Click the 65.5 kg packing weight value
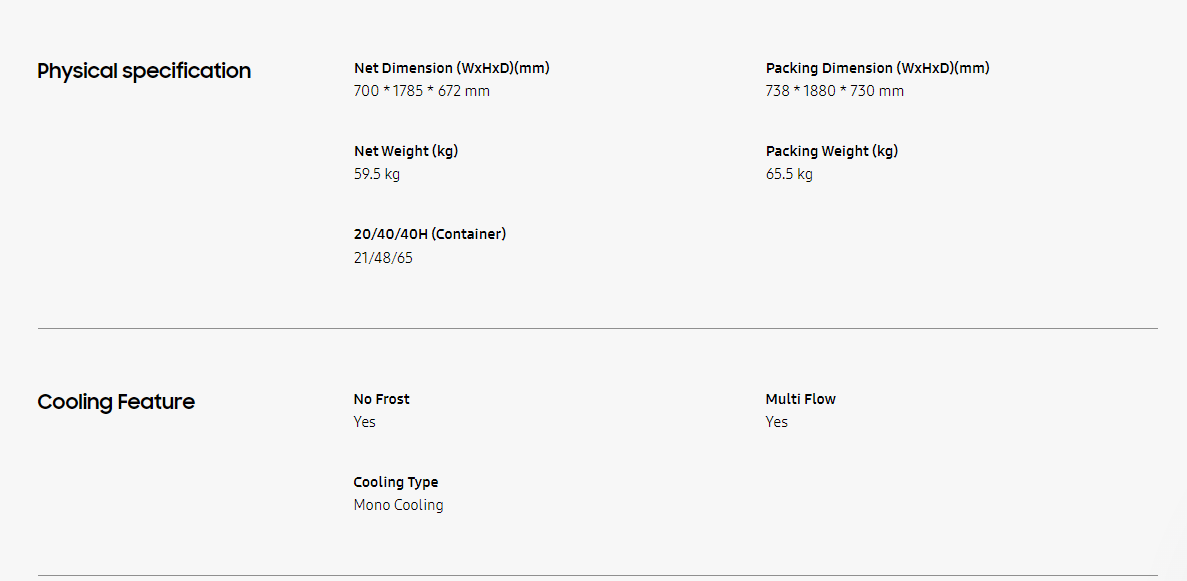The height and width of the screenshot is (581, 1187). point(789,174)
